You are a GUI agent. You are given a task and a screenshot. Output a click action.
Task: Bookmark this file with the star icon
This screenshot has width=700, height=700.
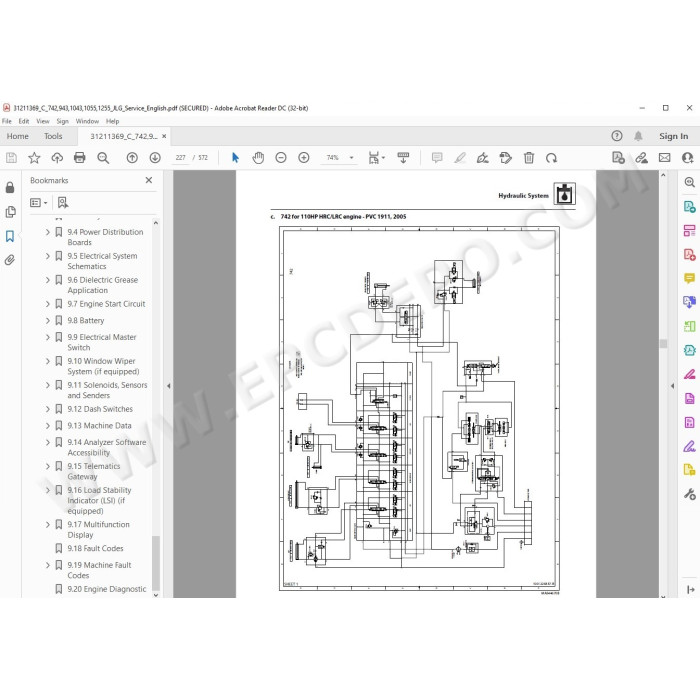[x=34, y=158]
